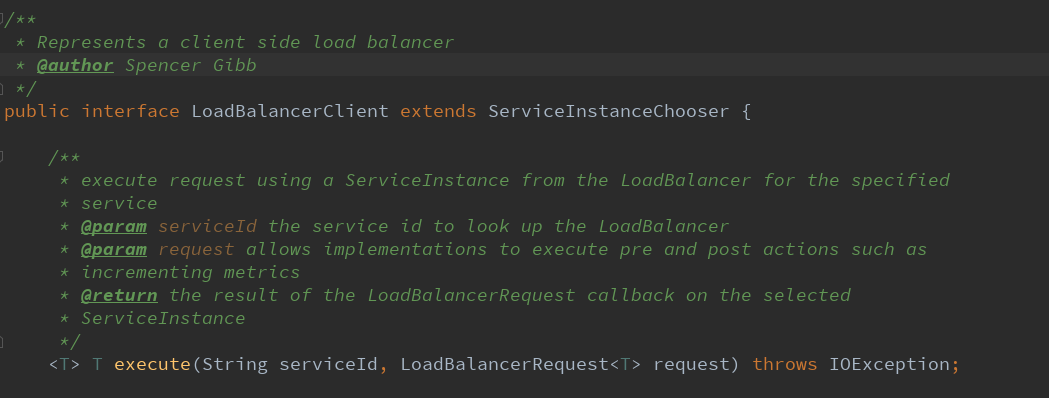Image resolution: width=1049 pixels, height=398 pixels.
Task: Click the ServiceInstanceChooser type name
Action: (x=609, y=111)
